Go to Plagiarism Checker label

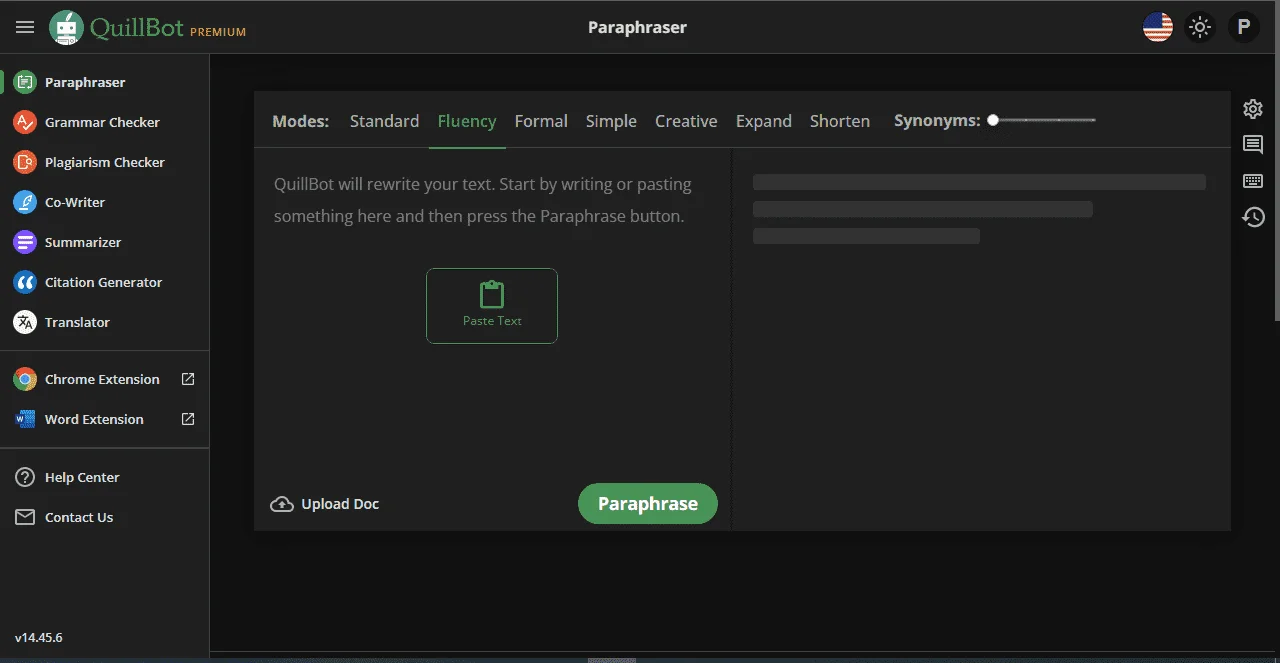(105, 162)
